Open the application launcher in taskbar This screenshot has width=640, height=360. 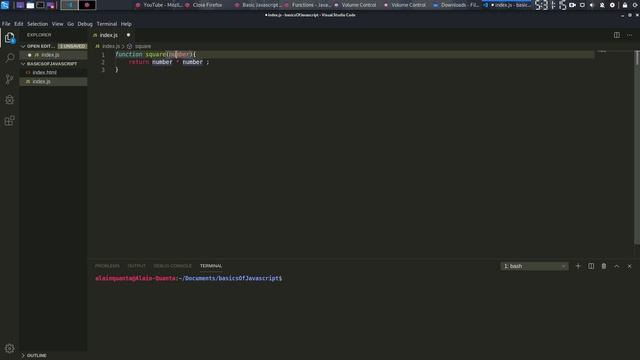pyautogui.click(x=5, y=5)
